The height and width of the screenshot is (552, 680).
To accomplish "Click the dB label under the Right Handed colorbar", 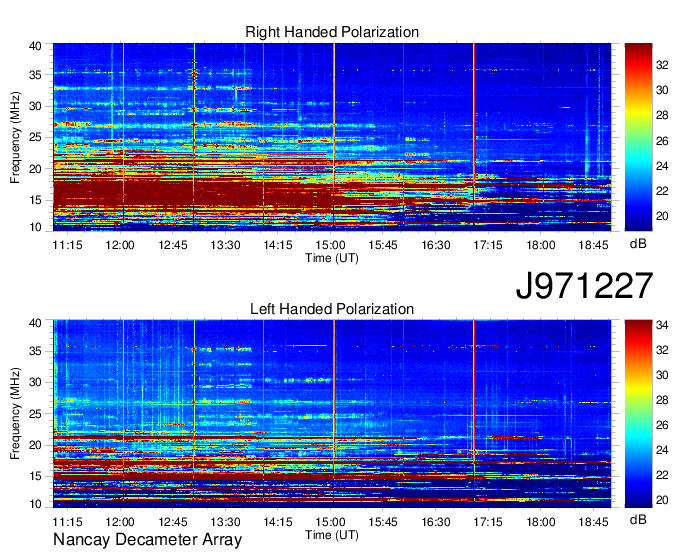I will (638, 244).
